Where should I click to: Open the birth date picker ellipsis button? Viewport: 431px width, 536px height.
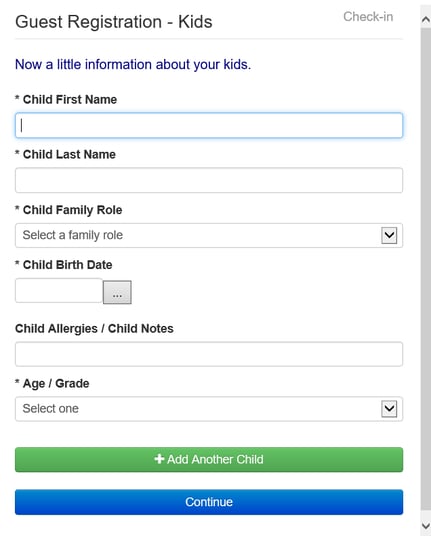click(x=117, y=292)
